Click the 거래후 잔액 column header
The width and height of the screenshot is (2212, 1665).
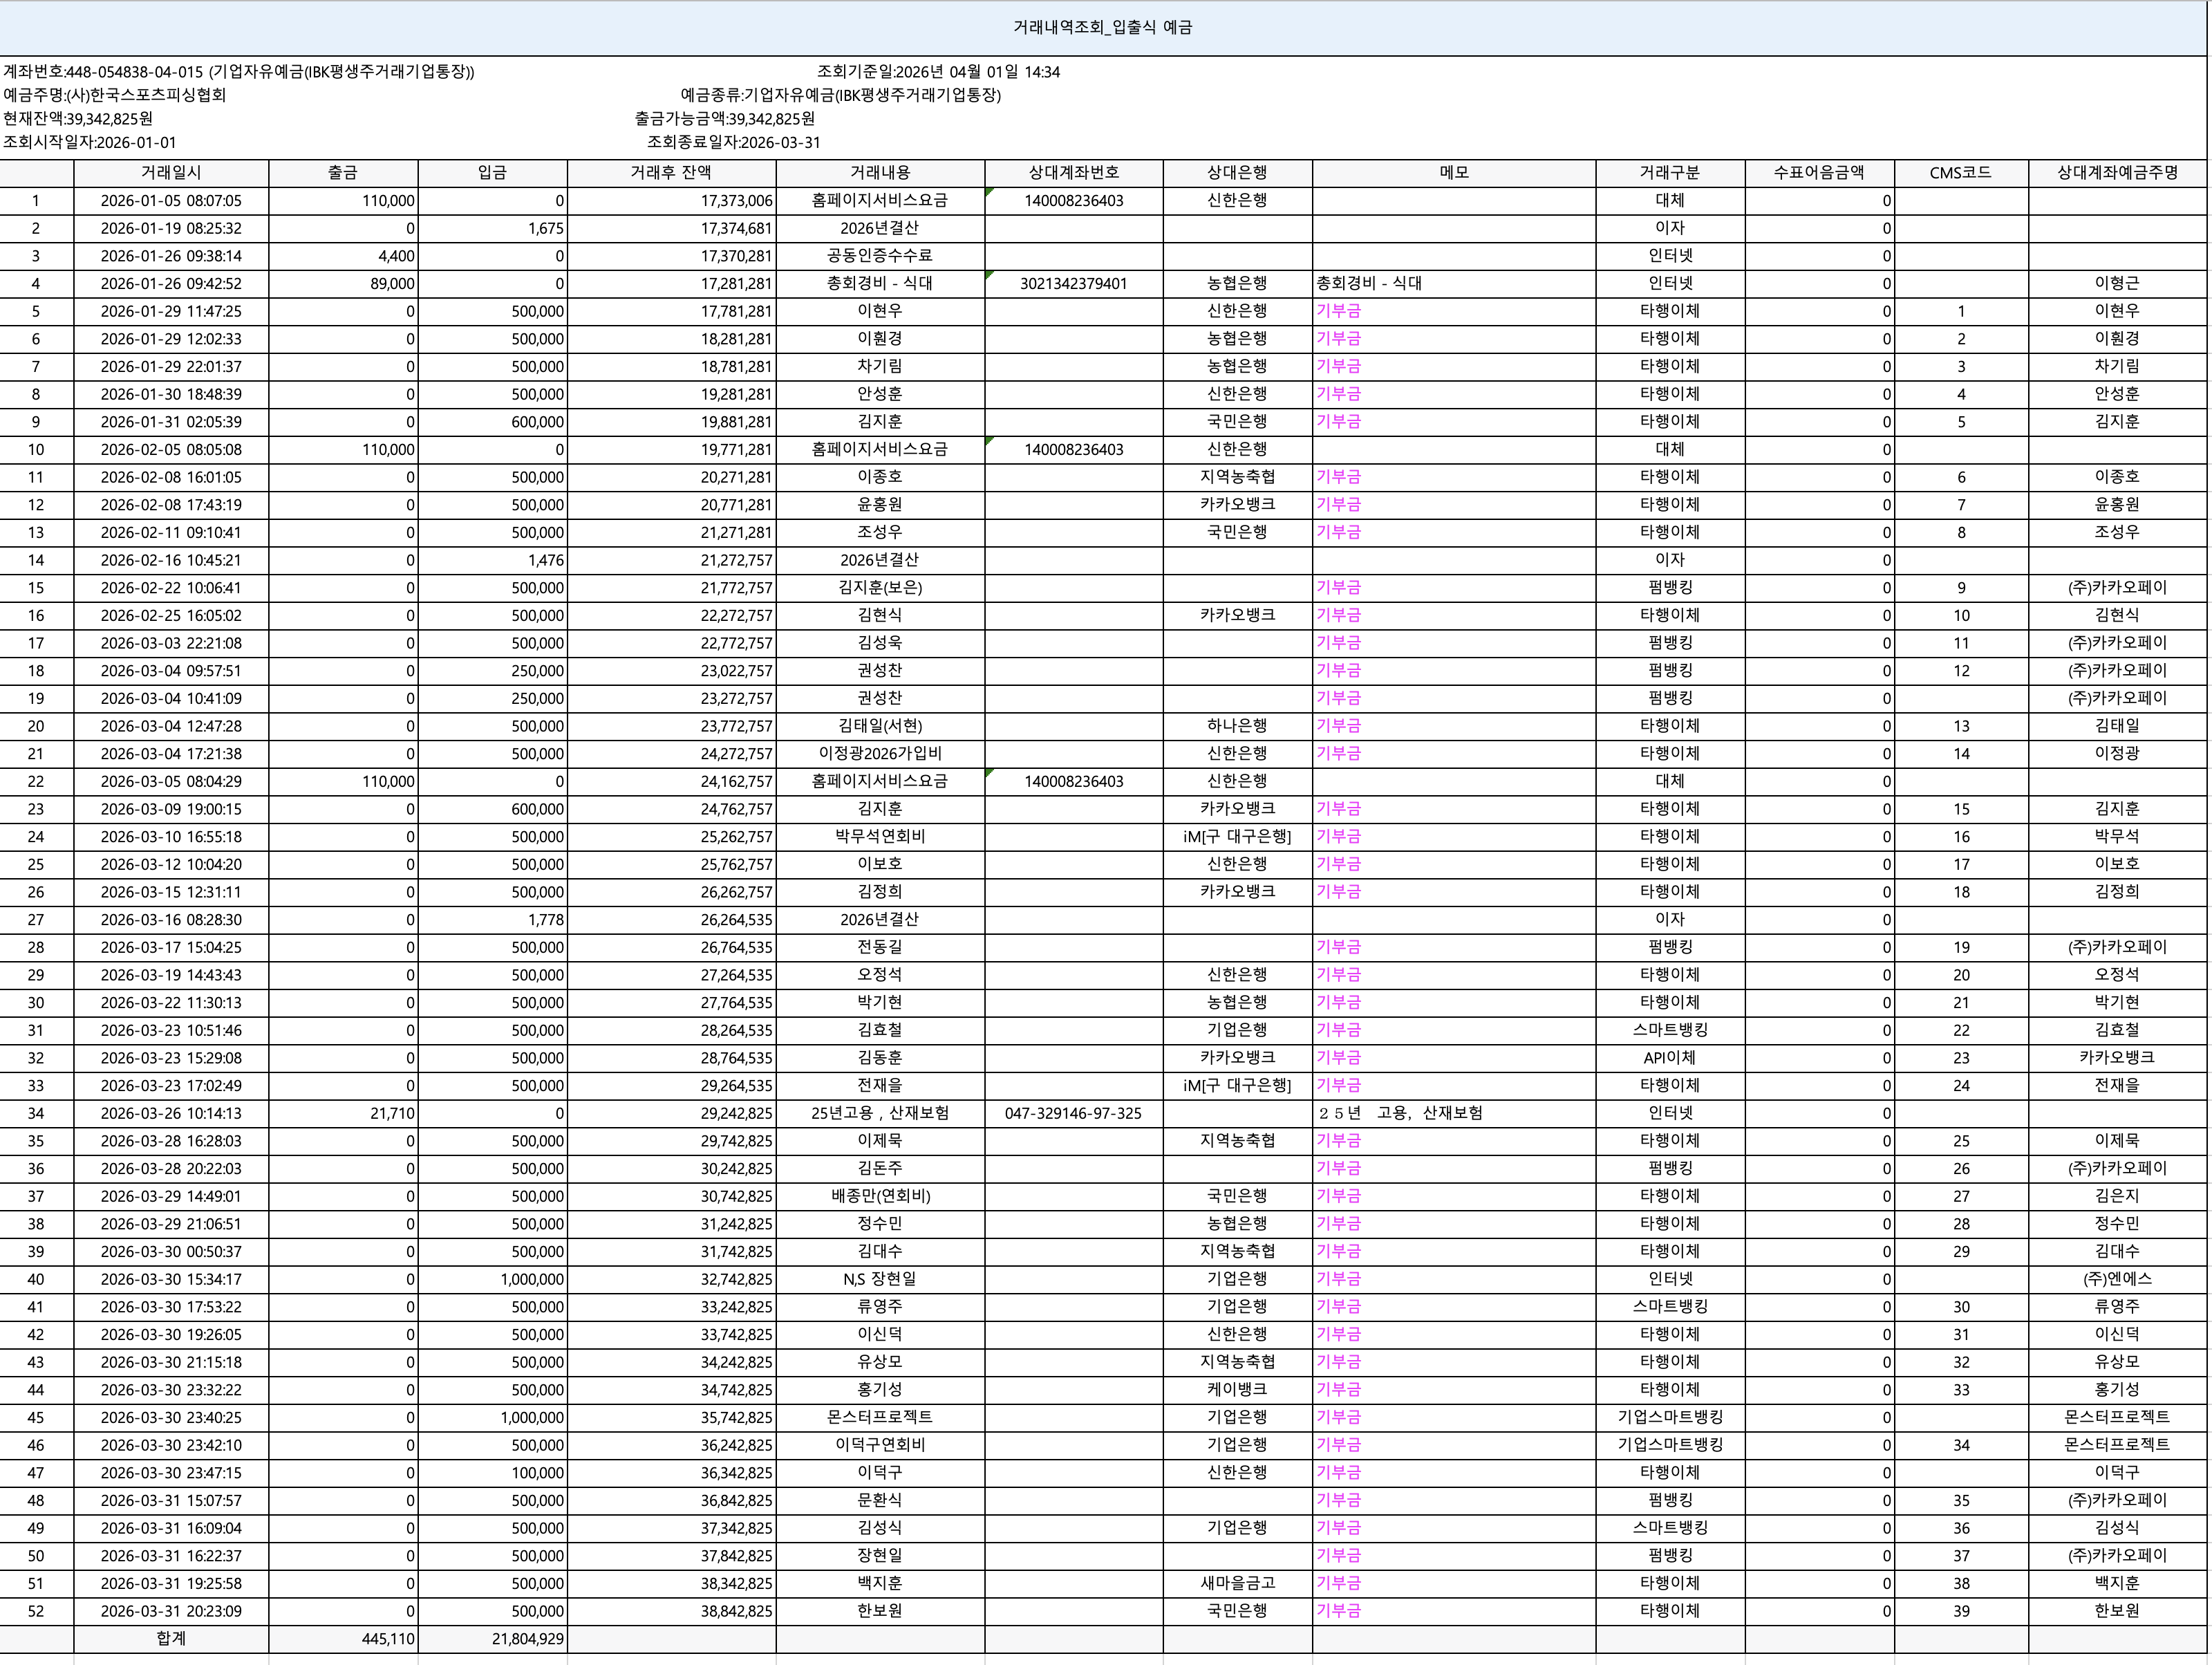[x=671, y=172]
